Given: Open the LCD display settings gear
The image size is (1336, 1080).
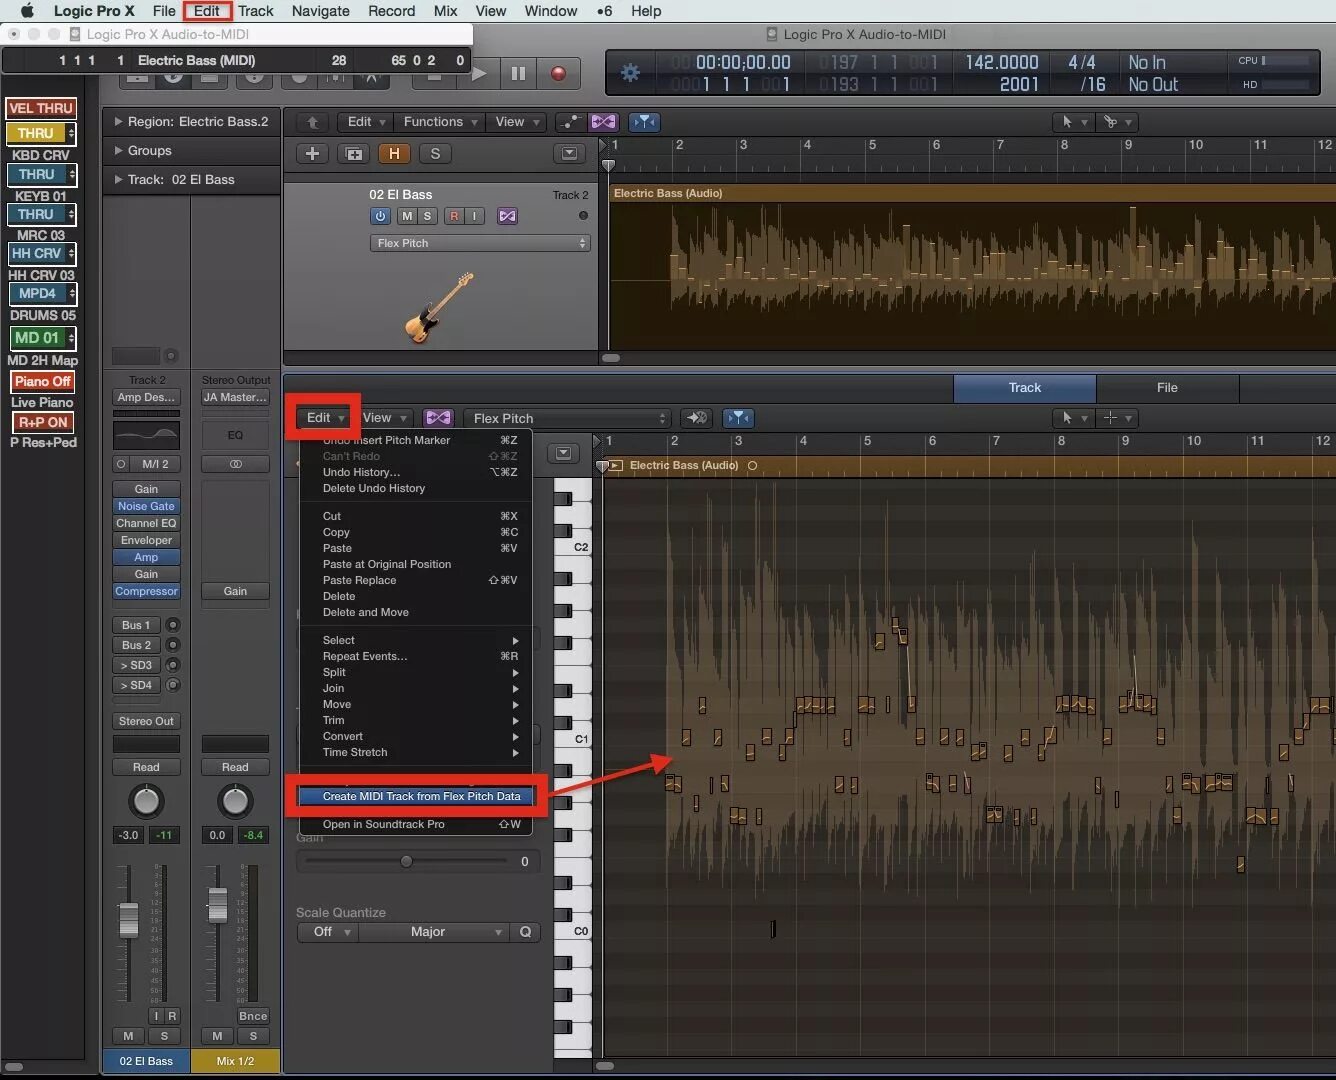Looking at the screenshot, I should (630, 73).
